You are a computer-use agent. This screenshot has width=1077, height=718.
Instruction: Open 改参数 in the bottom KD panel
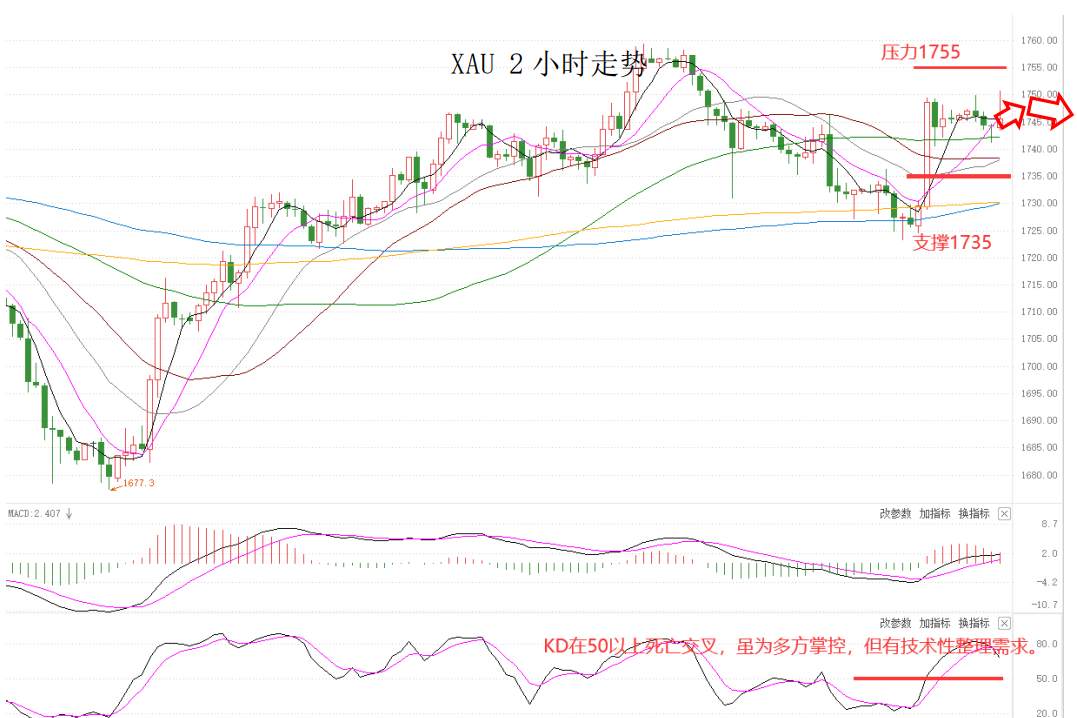pyautogui.click(x=895, y=623)
